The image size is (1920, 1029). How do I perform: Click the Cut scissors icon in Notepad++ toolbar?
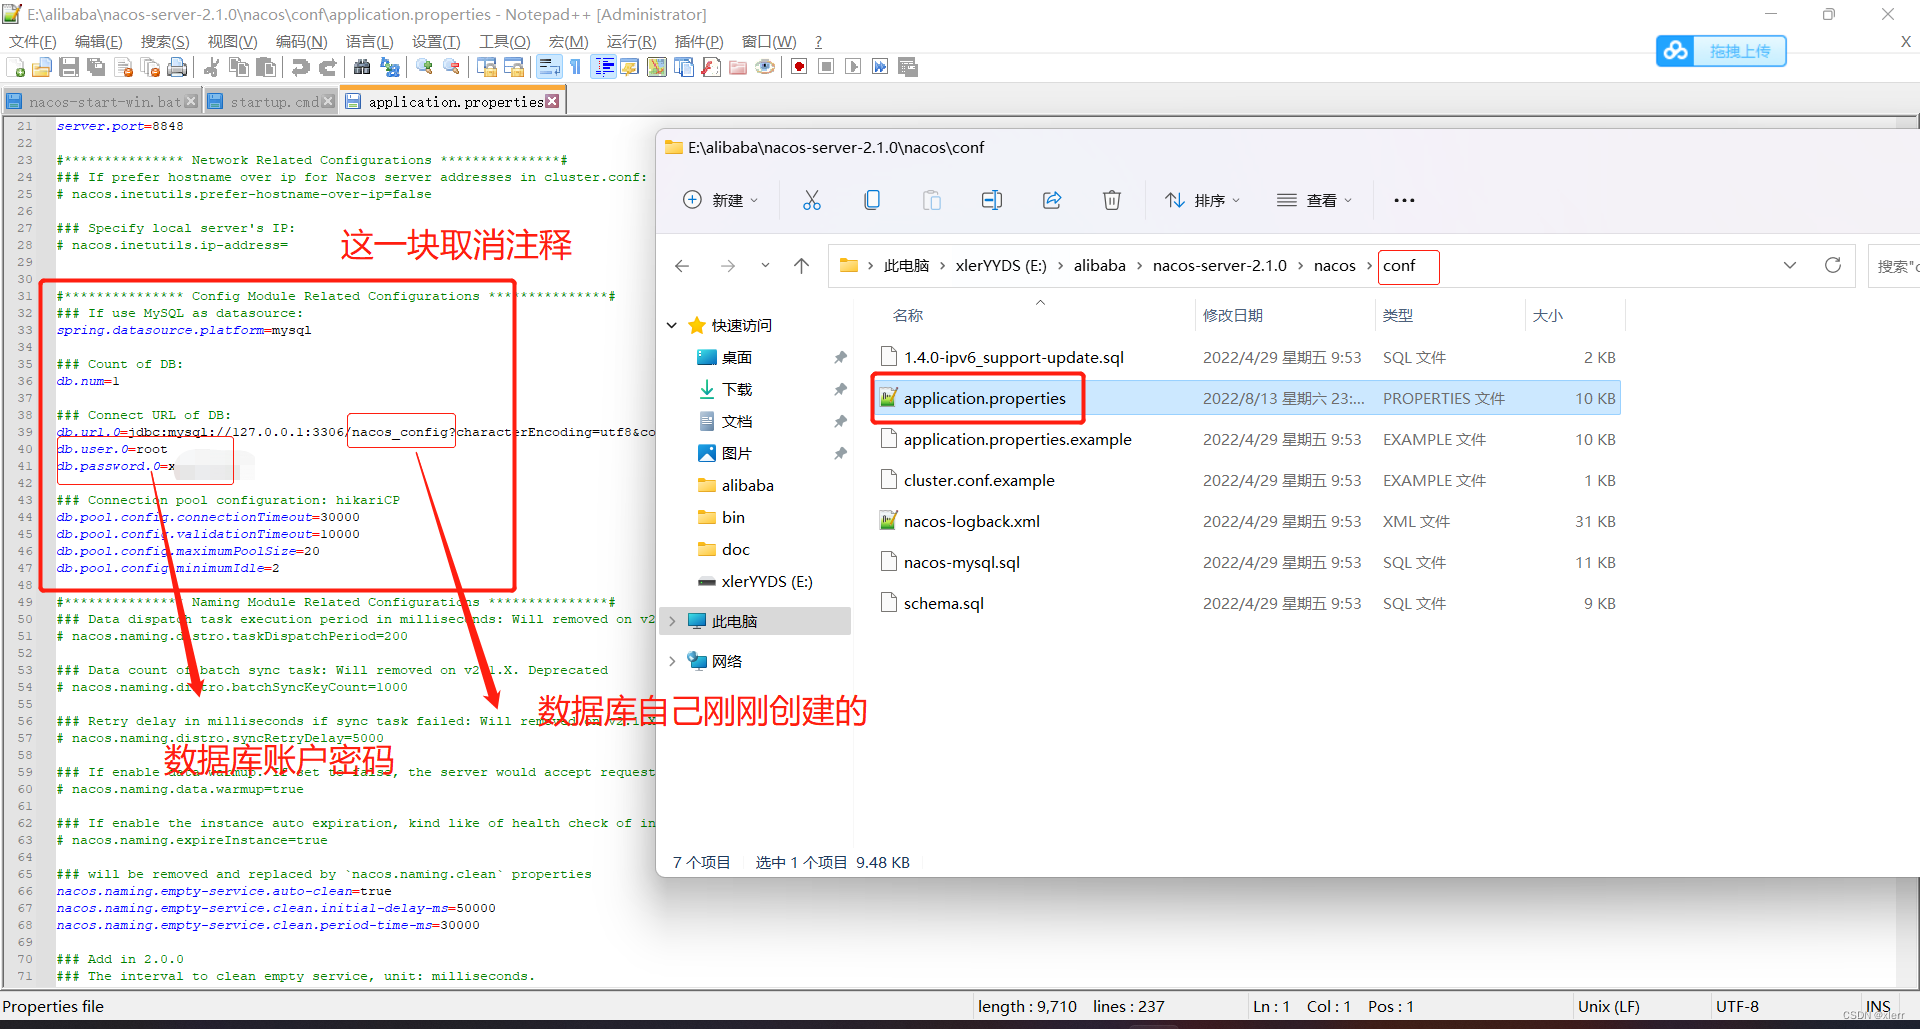(x=211, y=67)
